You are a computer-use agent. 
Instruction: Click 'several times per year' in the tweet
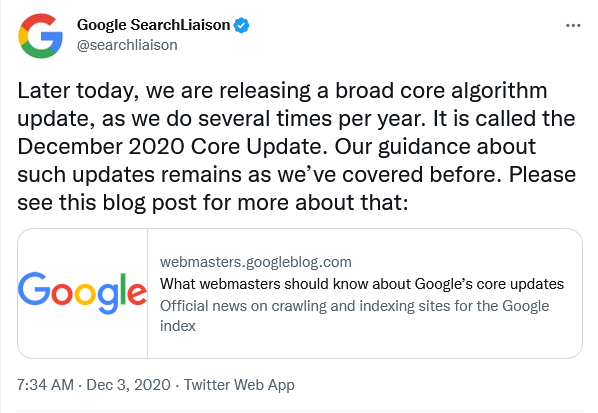coord(312,119)
